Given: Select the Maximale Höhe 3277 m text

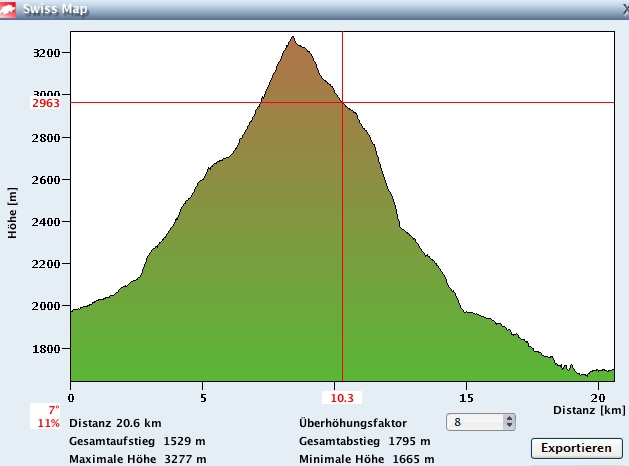Looking at the screenshot, I should (137, 459).
